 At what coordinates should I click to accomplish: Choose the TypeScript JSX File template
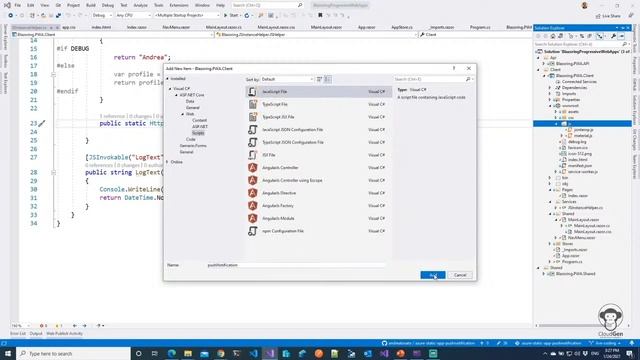point(319,117)
